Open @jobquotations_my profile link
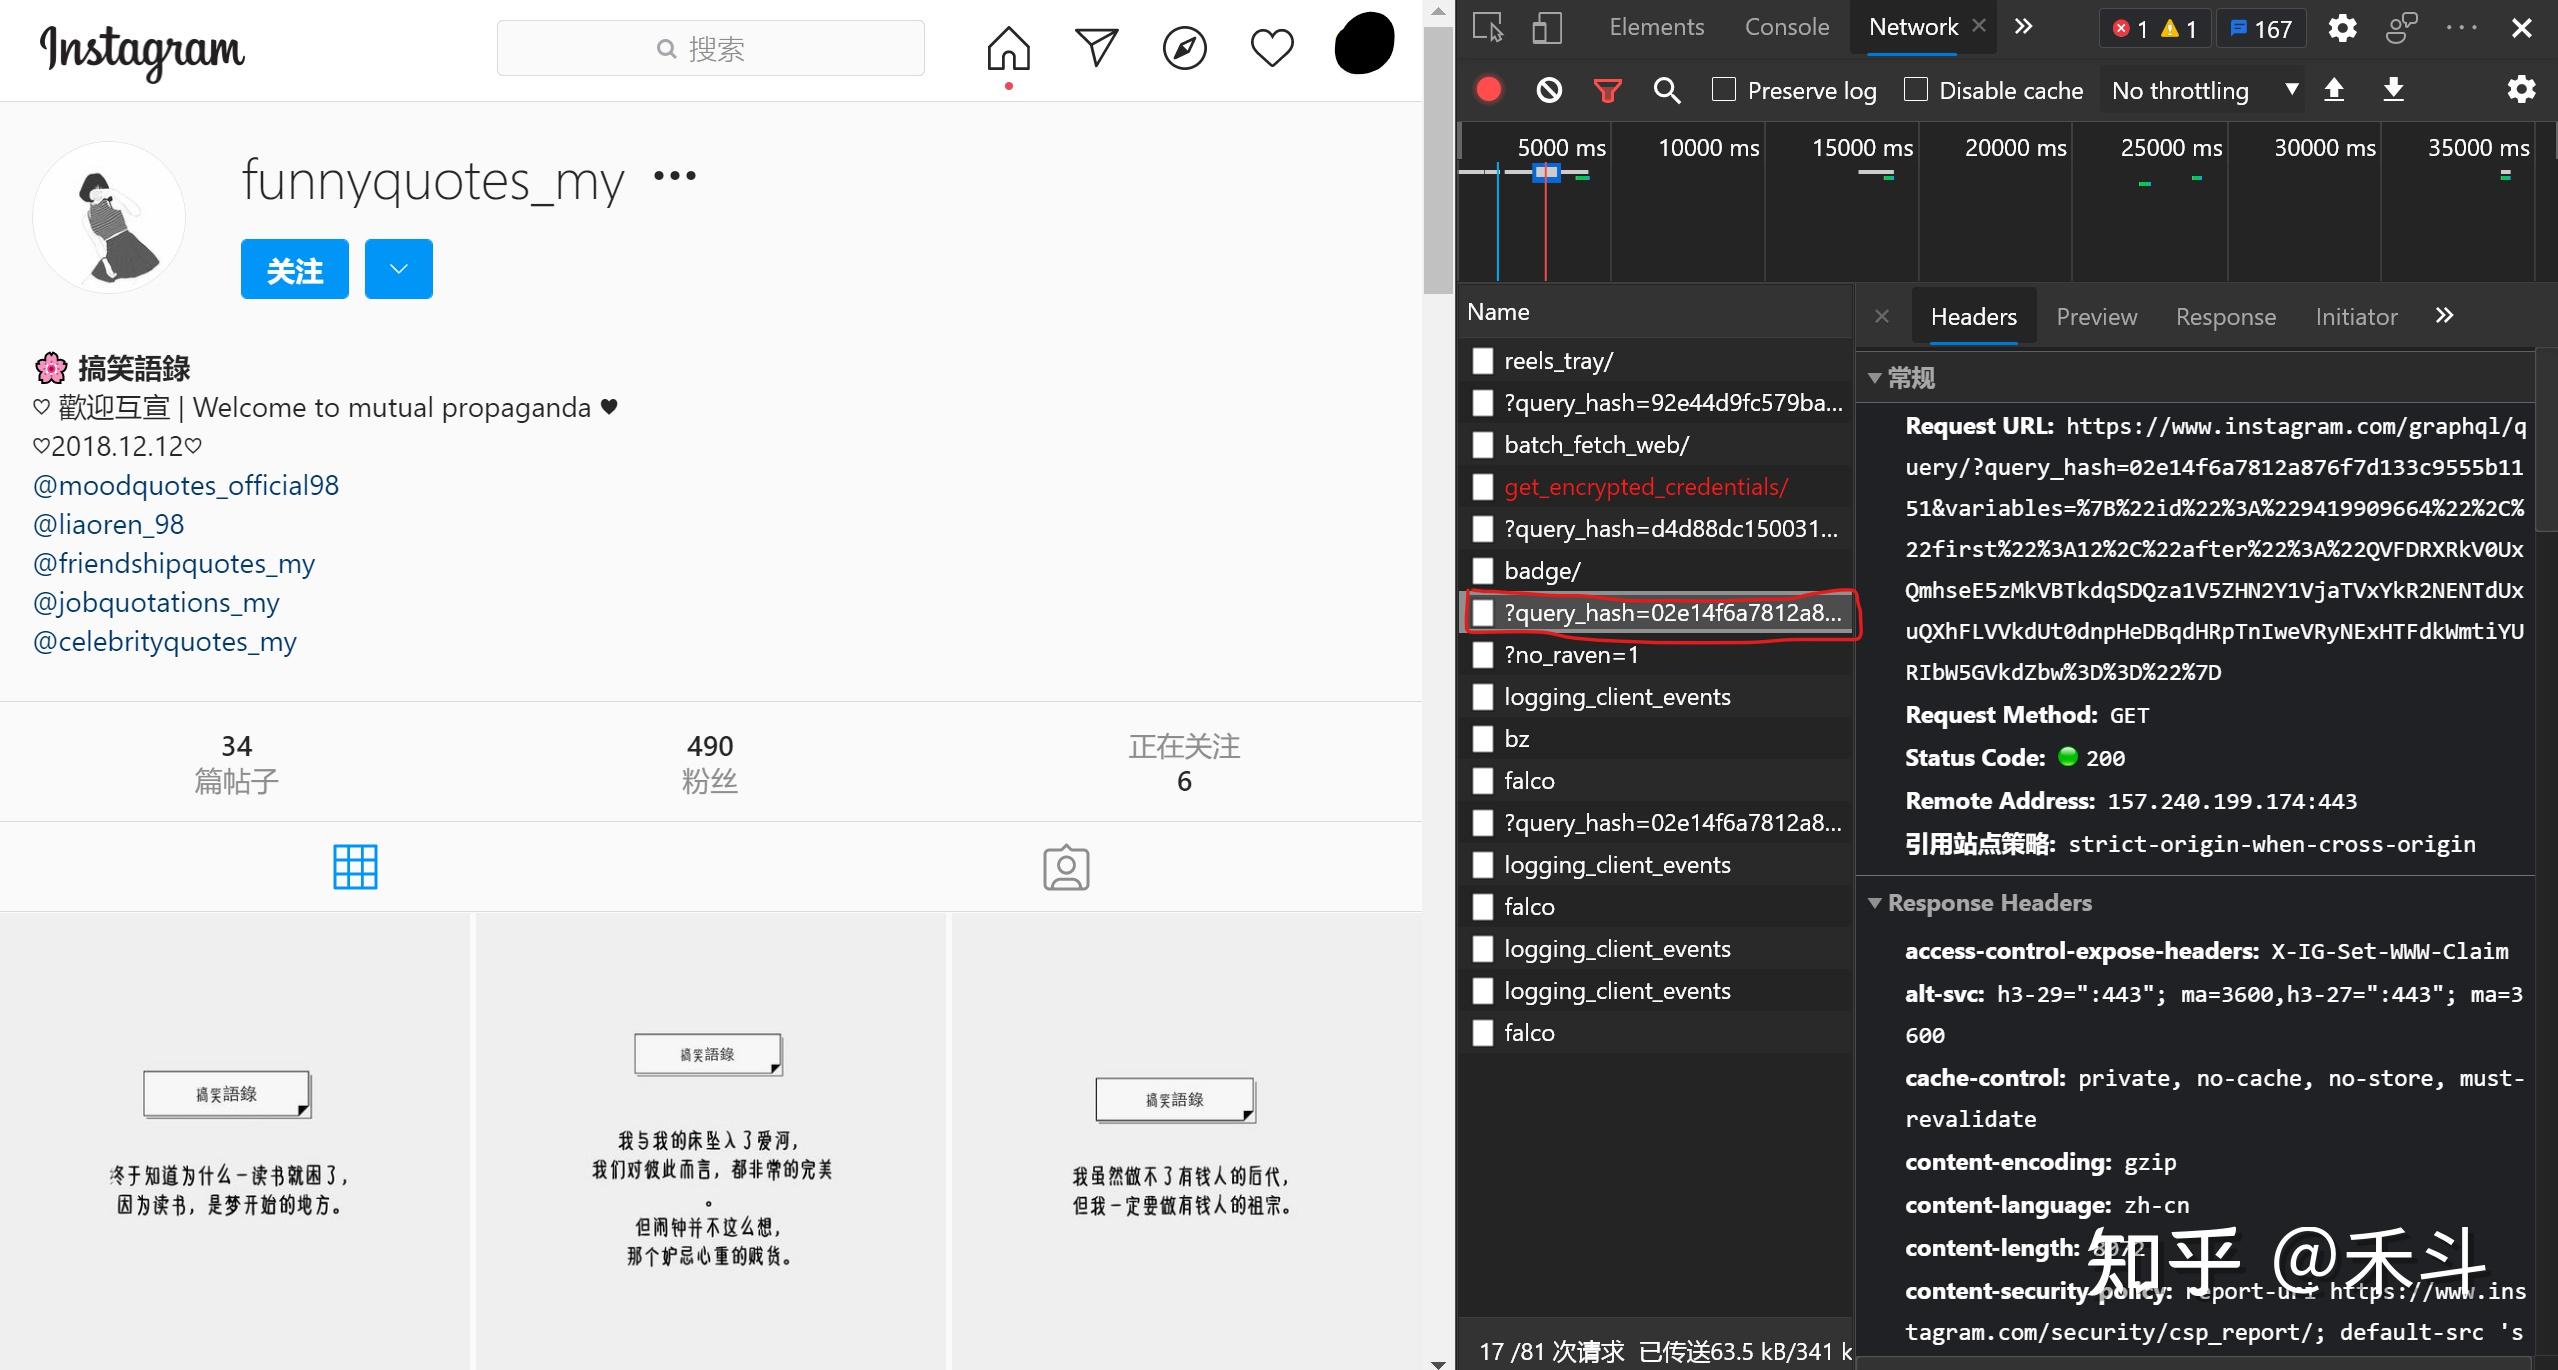 click(156, 602)
